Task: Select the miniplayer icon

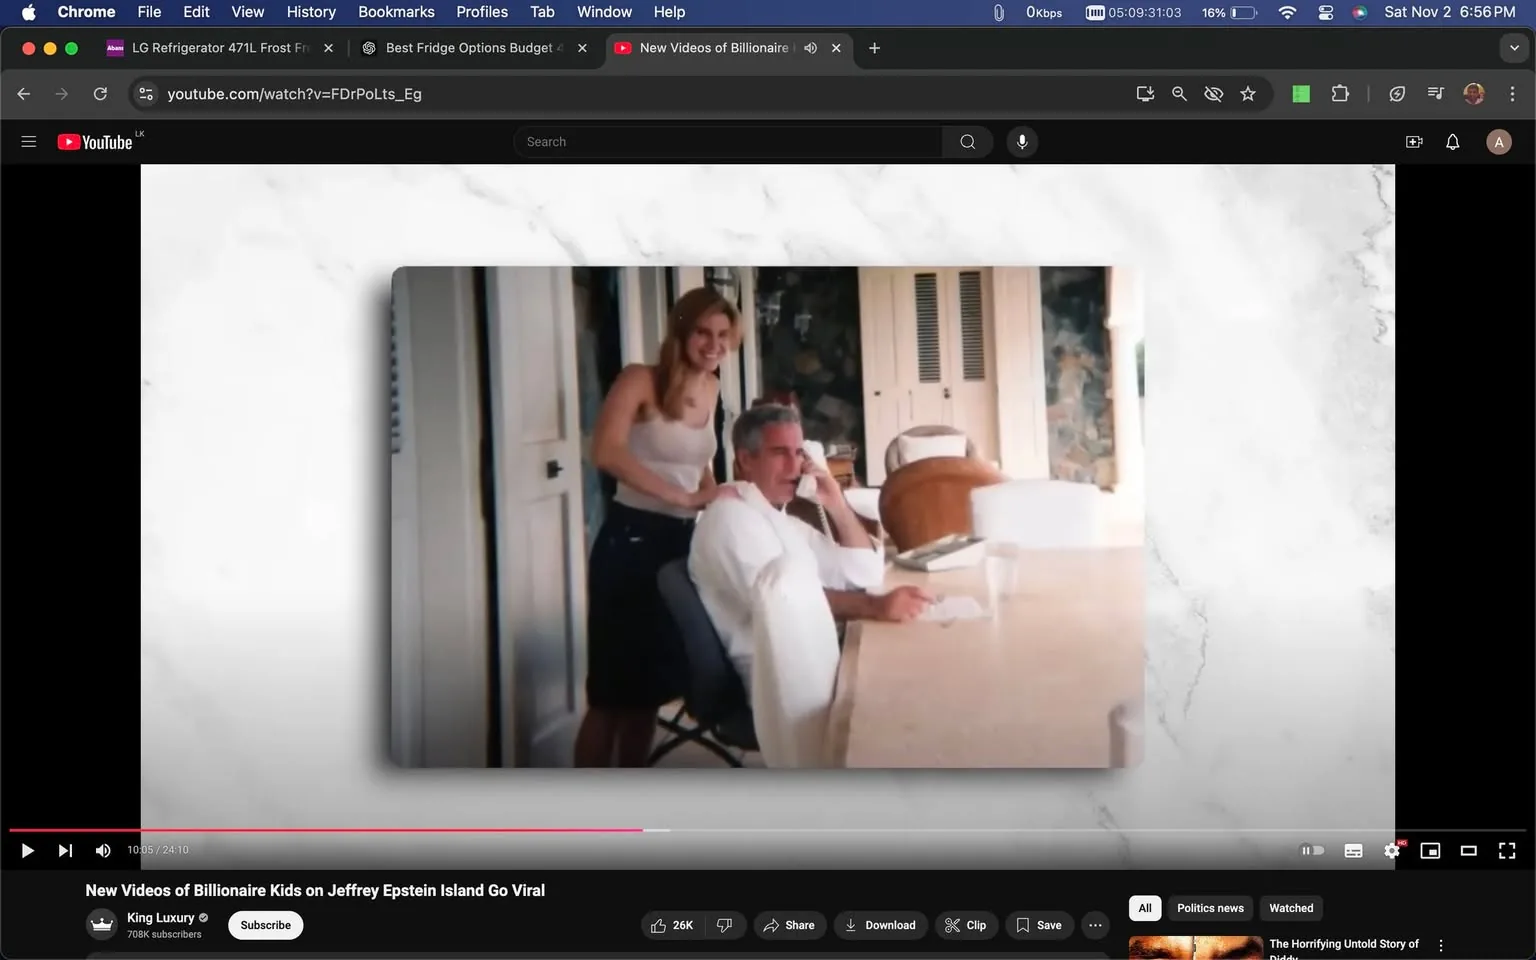Action: pyautogui.click(x=1429, y=850)
